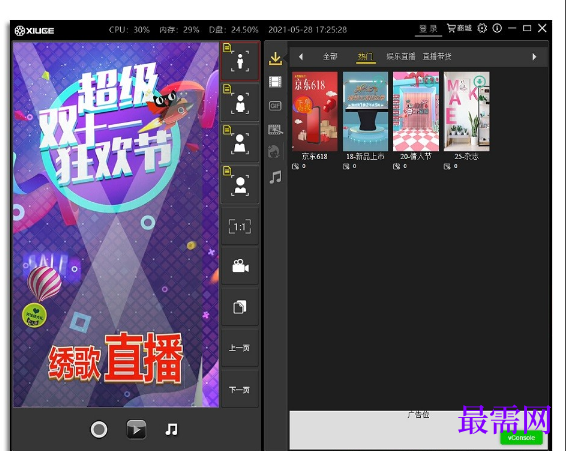Minimize the XIUGE window
570x451 pixels.
pyautogui.click(x=512, y=28)
